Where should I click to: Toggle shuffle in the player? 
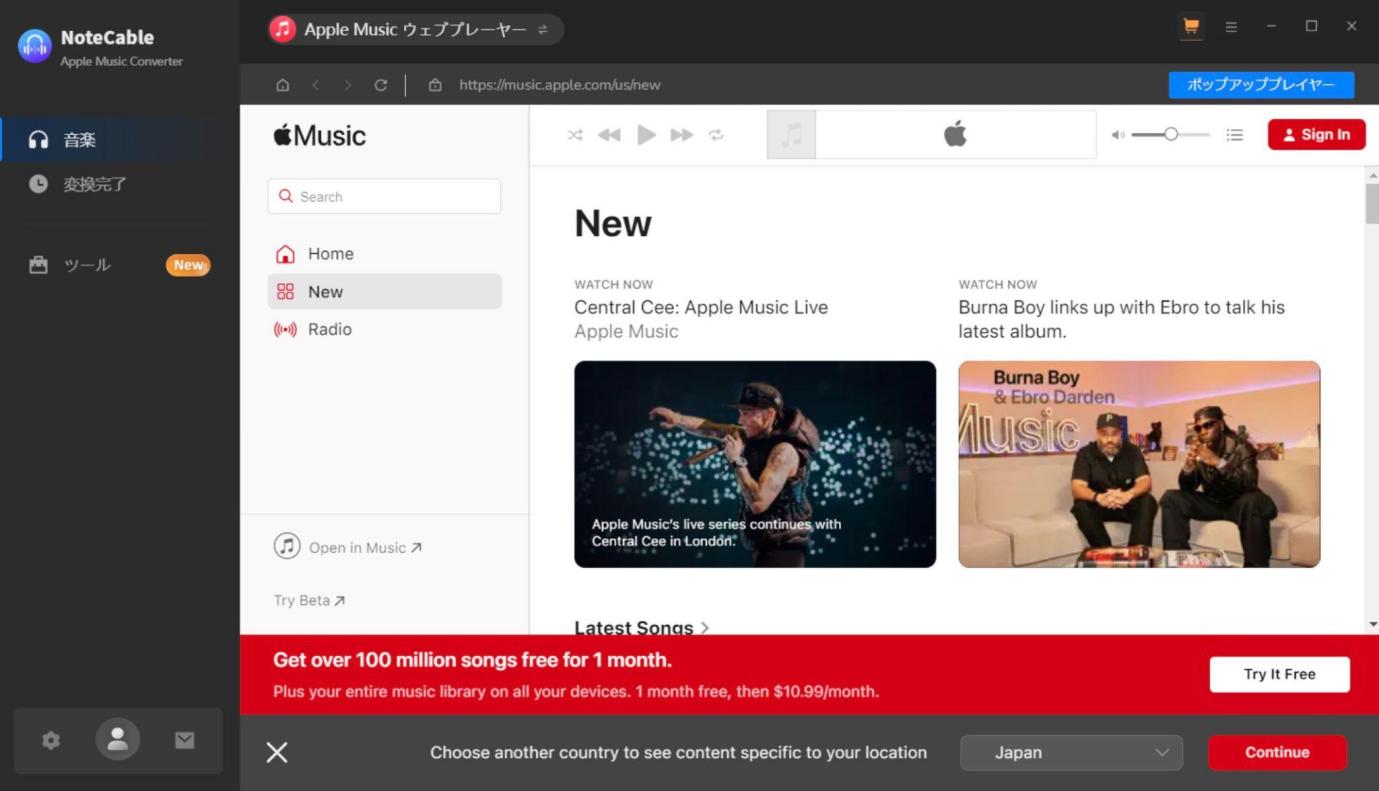point(575,135)
